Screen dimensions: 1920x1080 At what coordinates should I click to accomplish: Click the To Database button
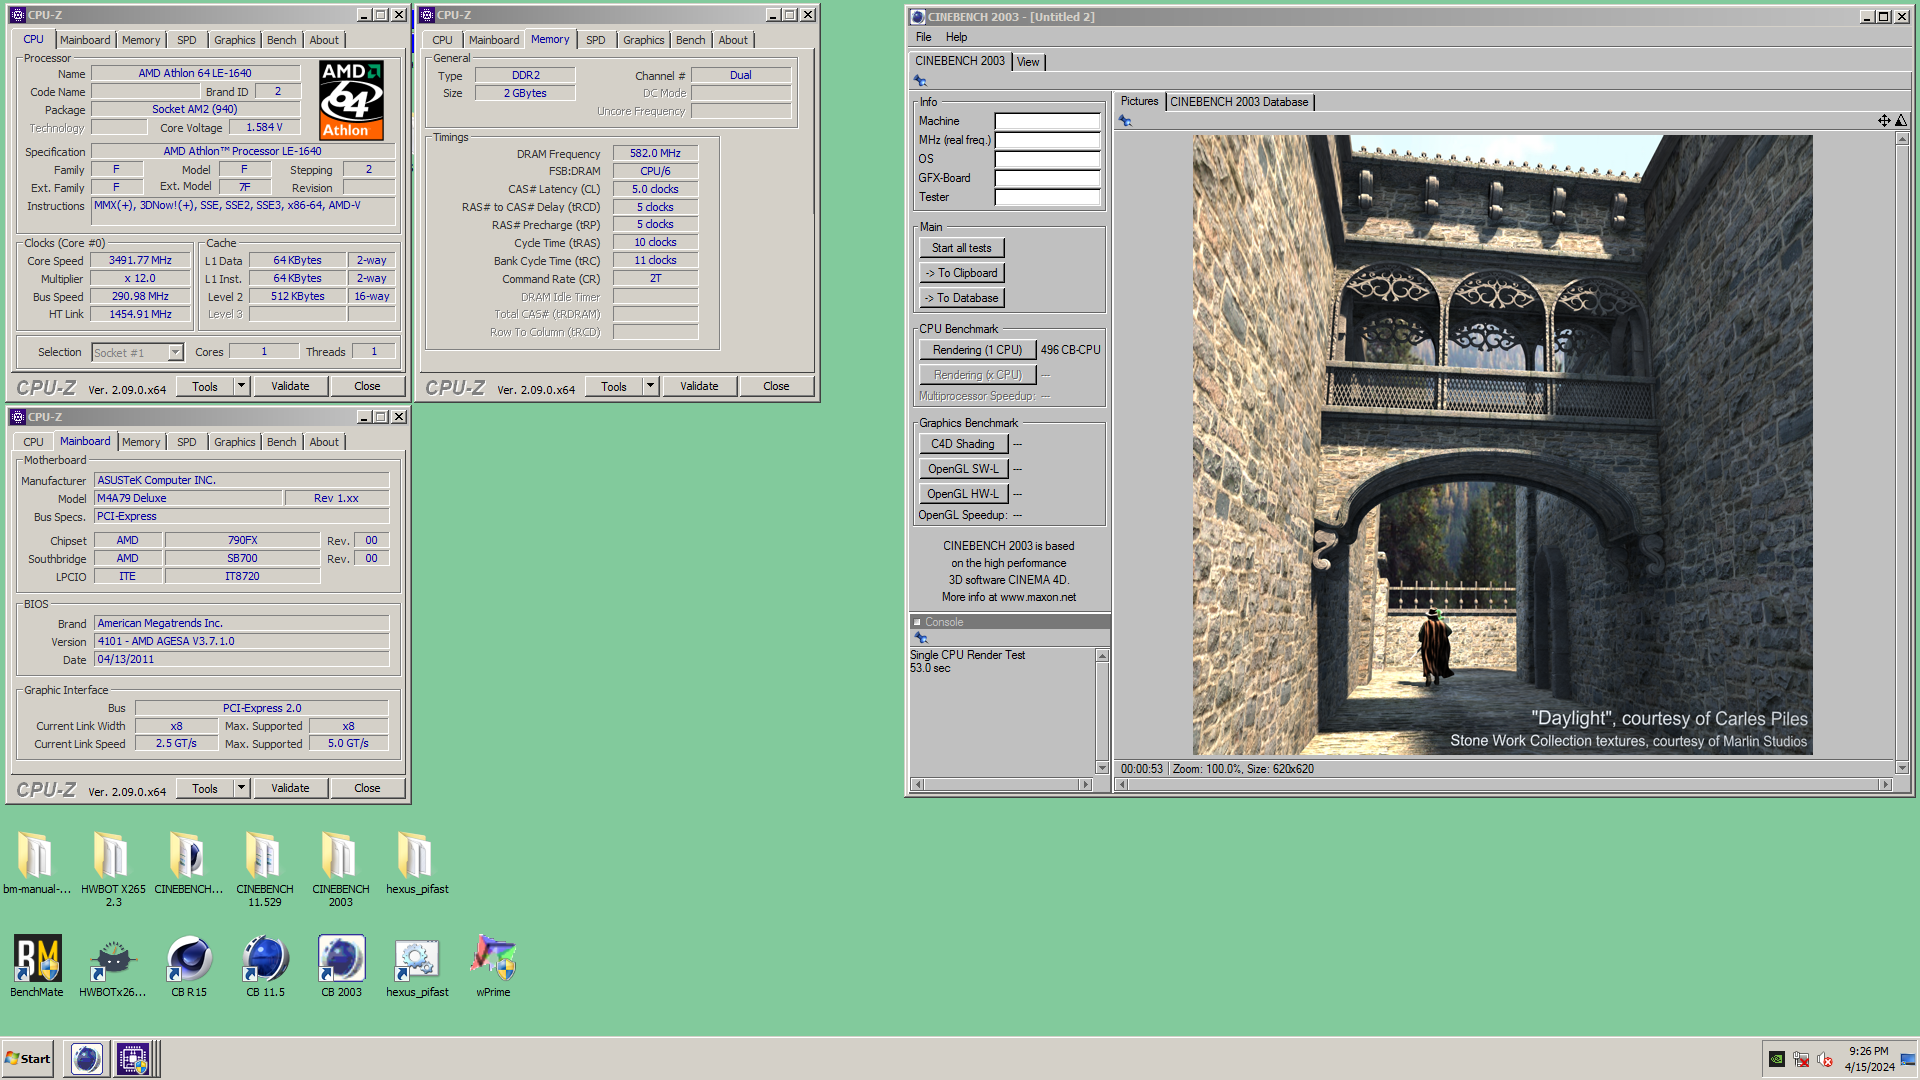click(x=962, y=298)
